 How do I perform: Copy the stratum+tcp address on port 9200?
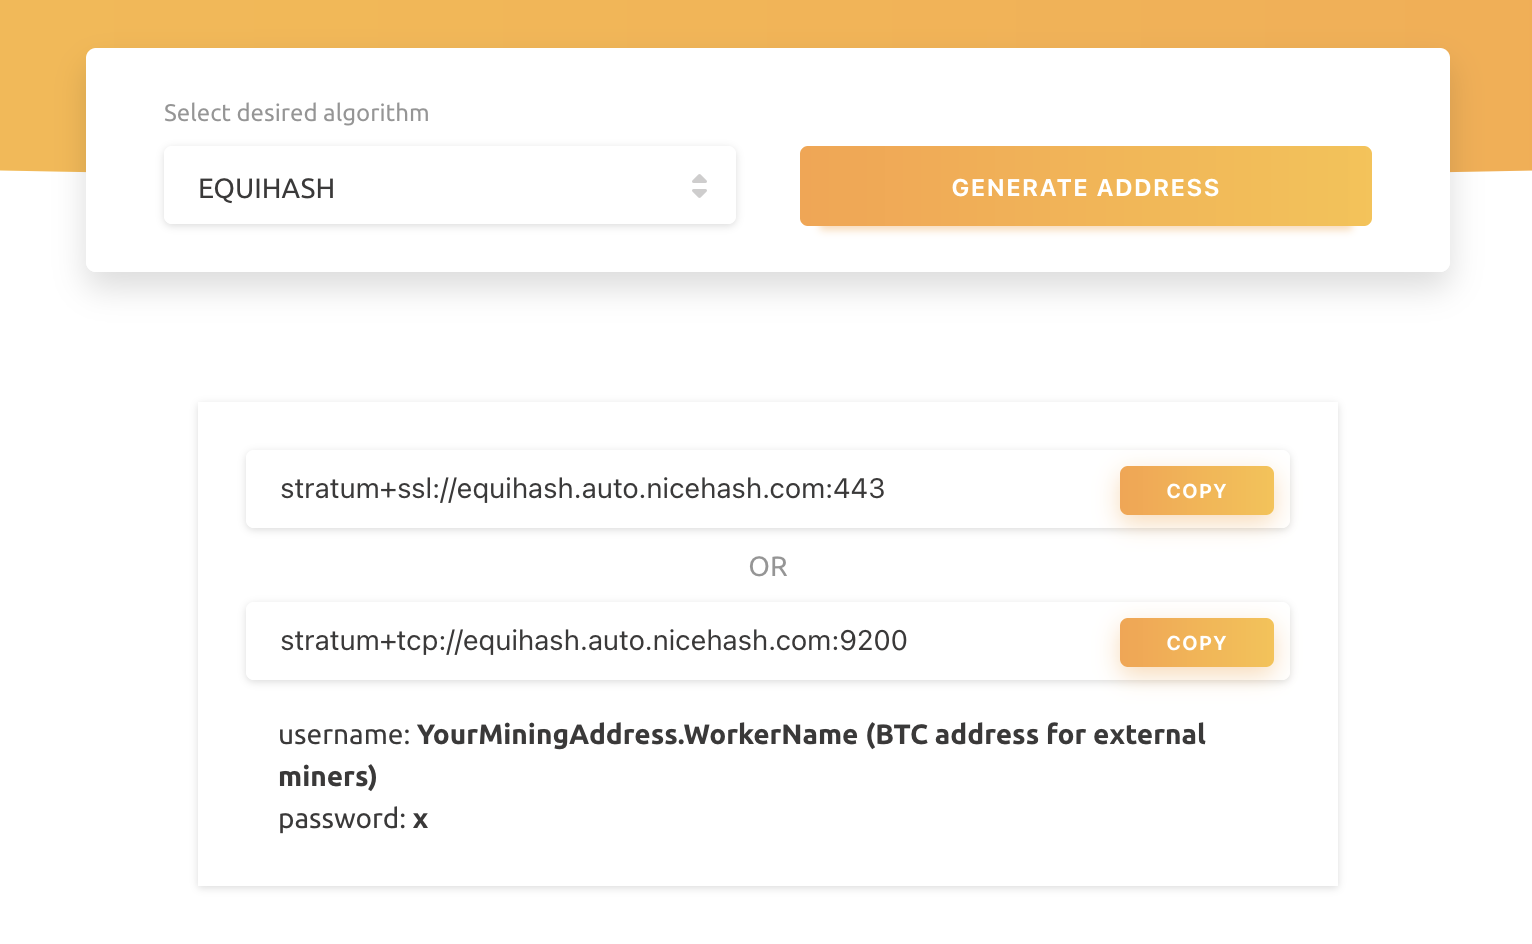[x=1197, y=643]
